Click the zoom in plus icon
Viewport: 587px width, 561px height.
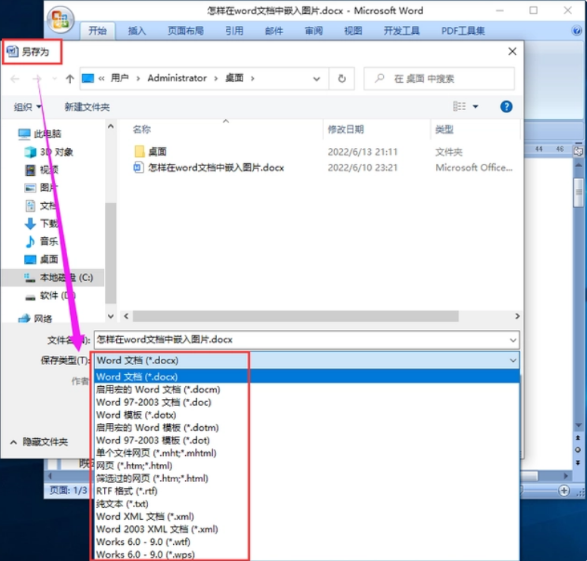coord(564,490)
